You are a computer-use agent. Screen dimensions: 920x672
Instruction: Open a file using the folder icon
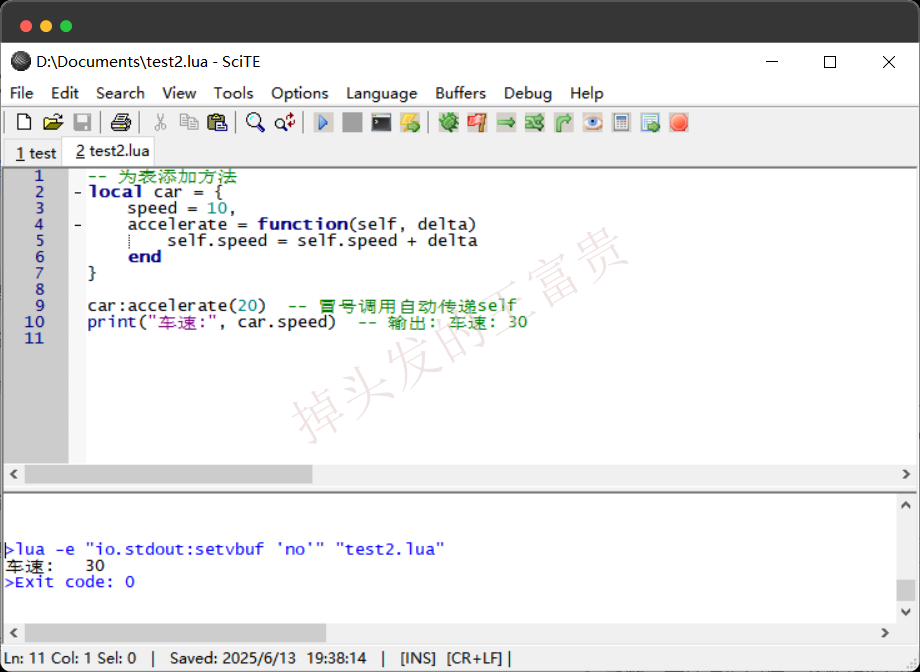pyautogui.click(x=53, y=123)
